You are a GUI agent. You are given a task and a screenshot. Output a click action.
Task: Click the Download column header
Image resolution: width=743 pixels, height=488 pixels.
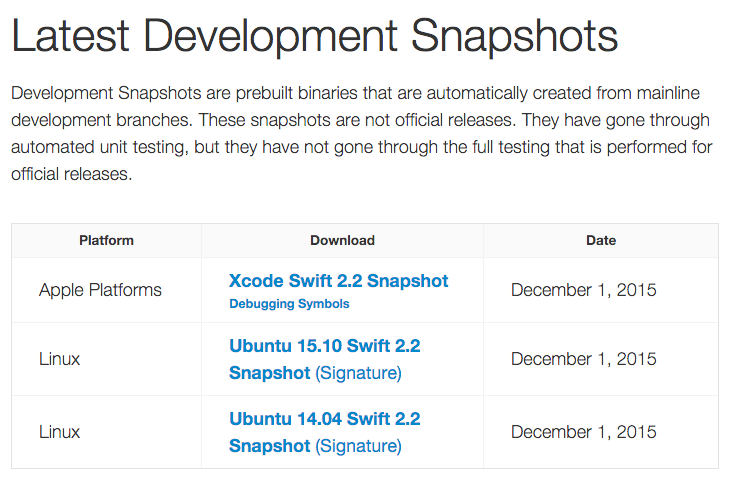pos(342,240)
